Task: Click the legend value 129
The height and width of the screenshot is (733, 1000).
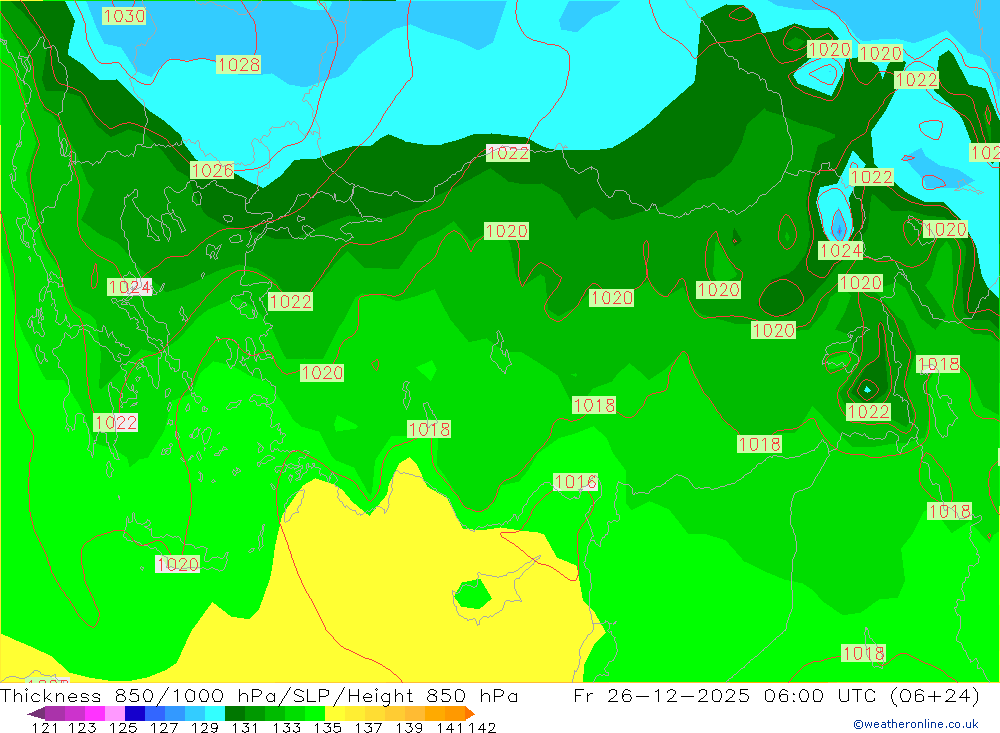Action: (x=204, y=727)
